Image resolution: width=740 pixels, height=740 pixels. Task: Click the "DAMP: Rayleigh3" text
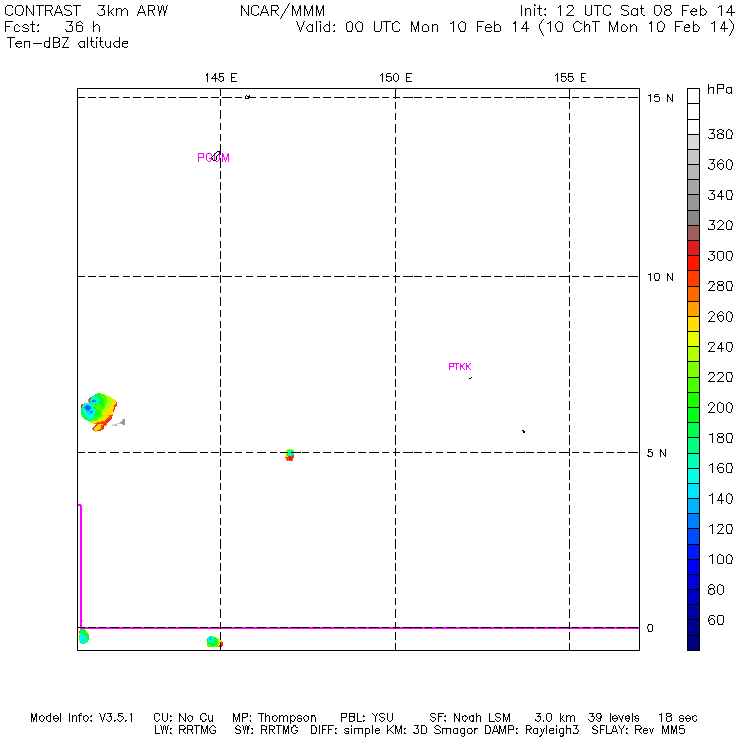(x=531, y=730)
